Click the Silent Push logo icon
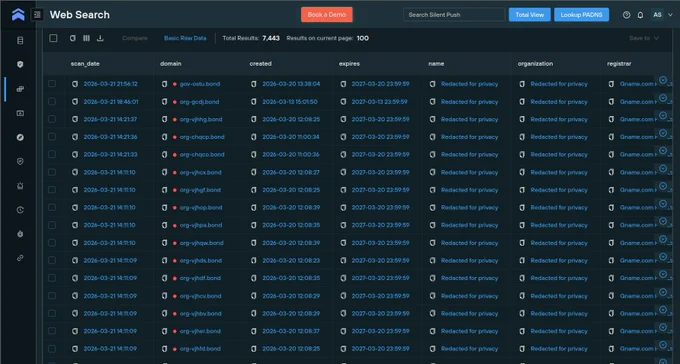Image resolution: width=680 pixels, height=364 pixels. pyautogui.click(x=18, y=14)
